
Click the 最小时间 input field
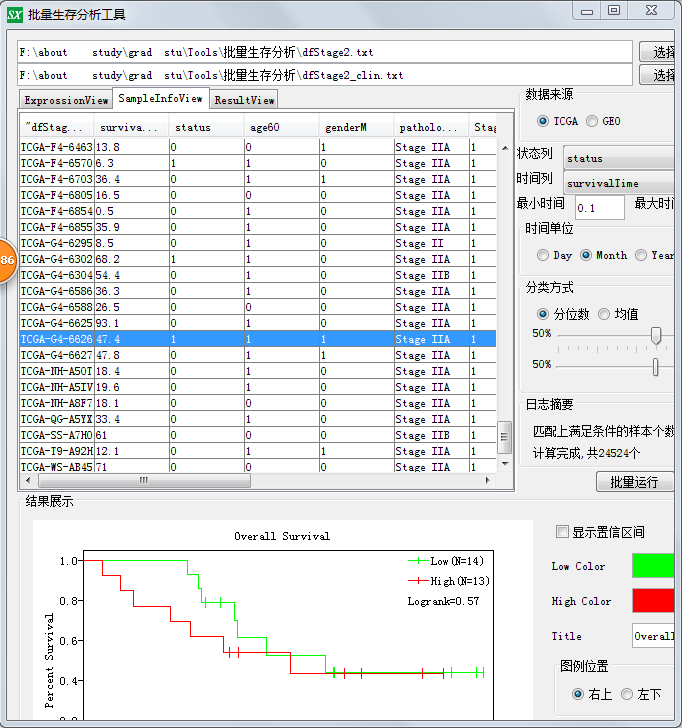pos(600,208)
